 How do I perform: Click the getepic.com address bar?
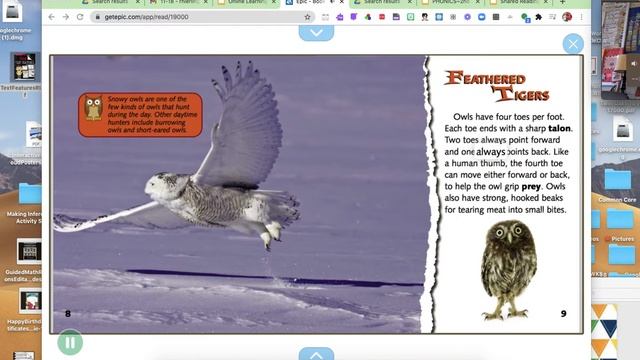pyautogui.click(x=202, y=17)
